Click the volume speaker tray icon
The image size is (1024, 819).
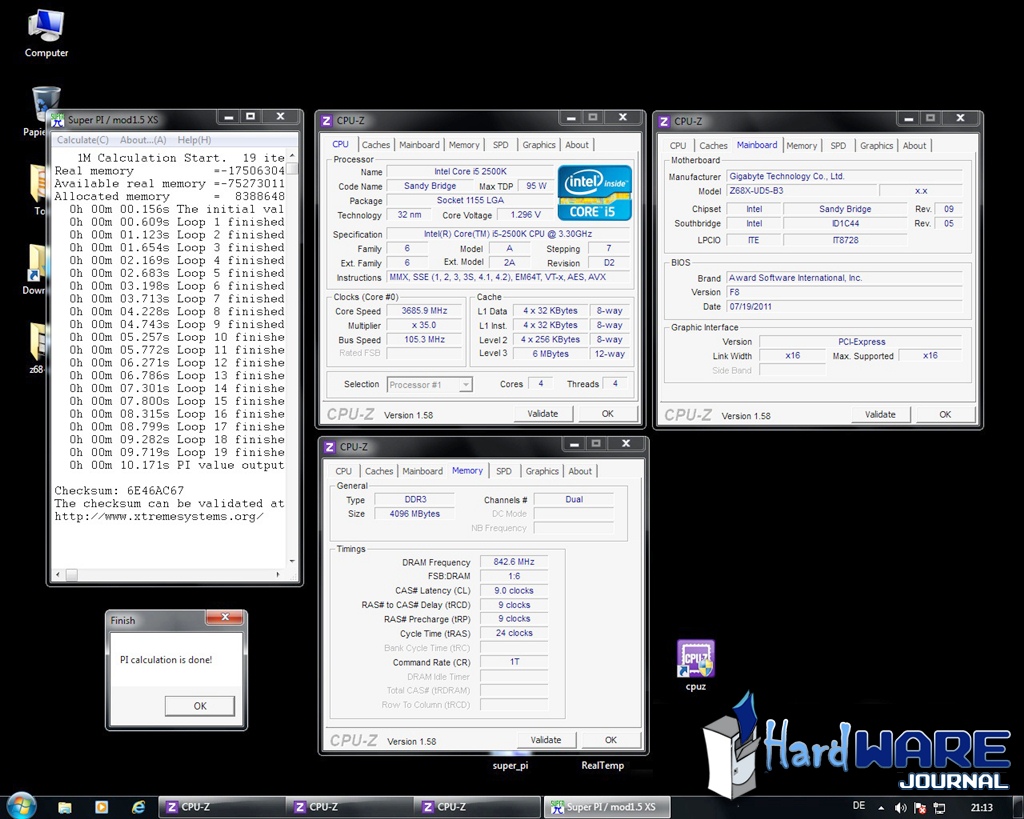point(901,807)
